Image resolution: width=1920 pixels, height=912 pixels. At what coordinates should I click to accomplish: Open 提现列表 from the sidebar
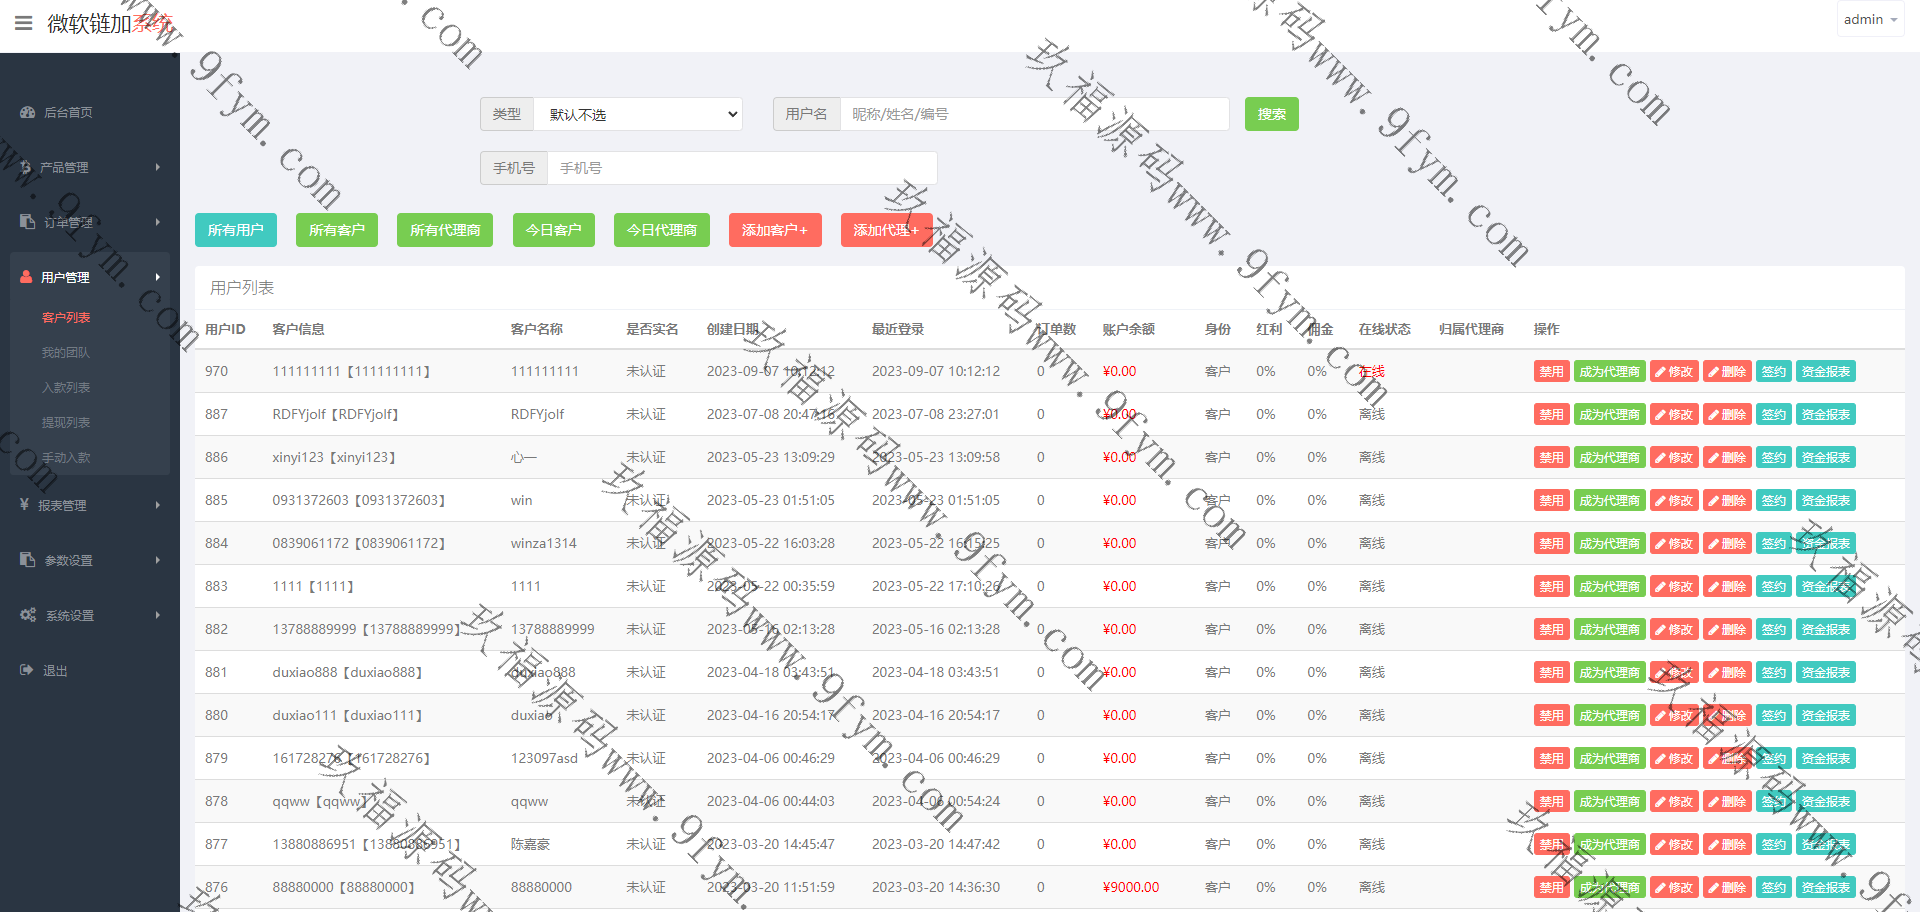[x=66, y=422]
